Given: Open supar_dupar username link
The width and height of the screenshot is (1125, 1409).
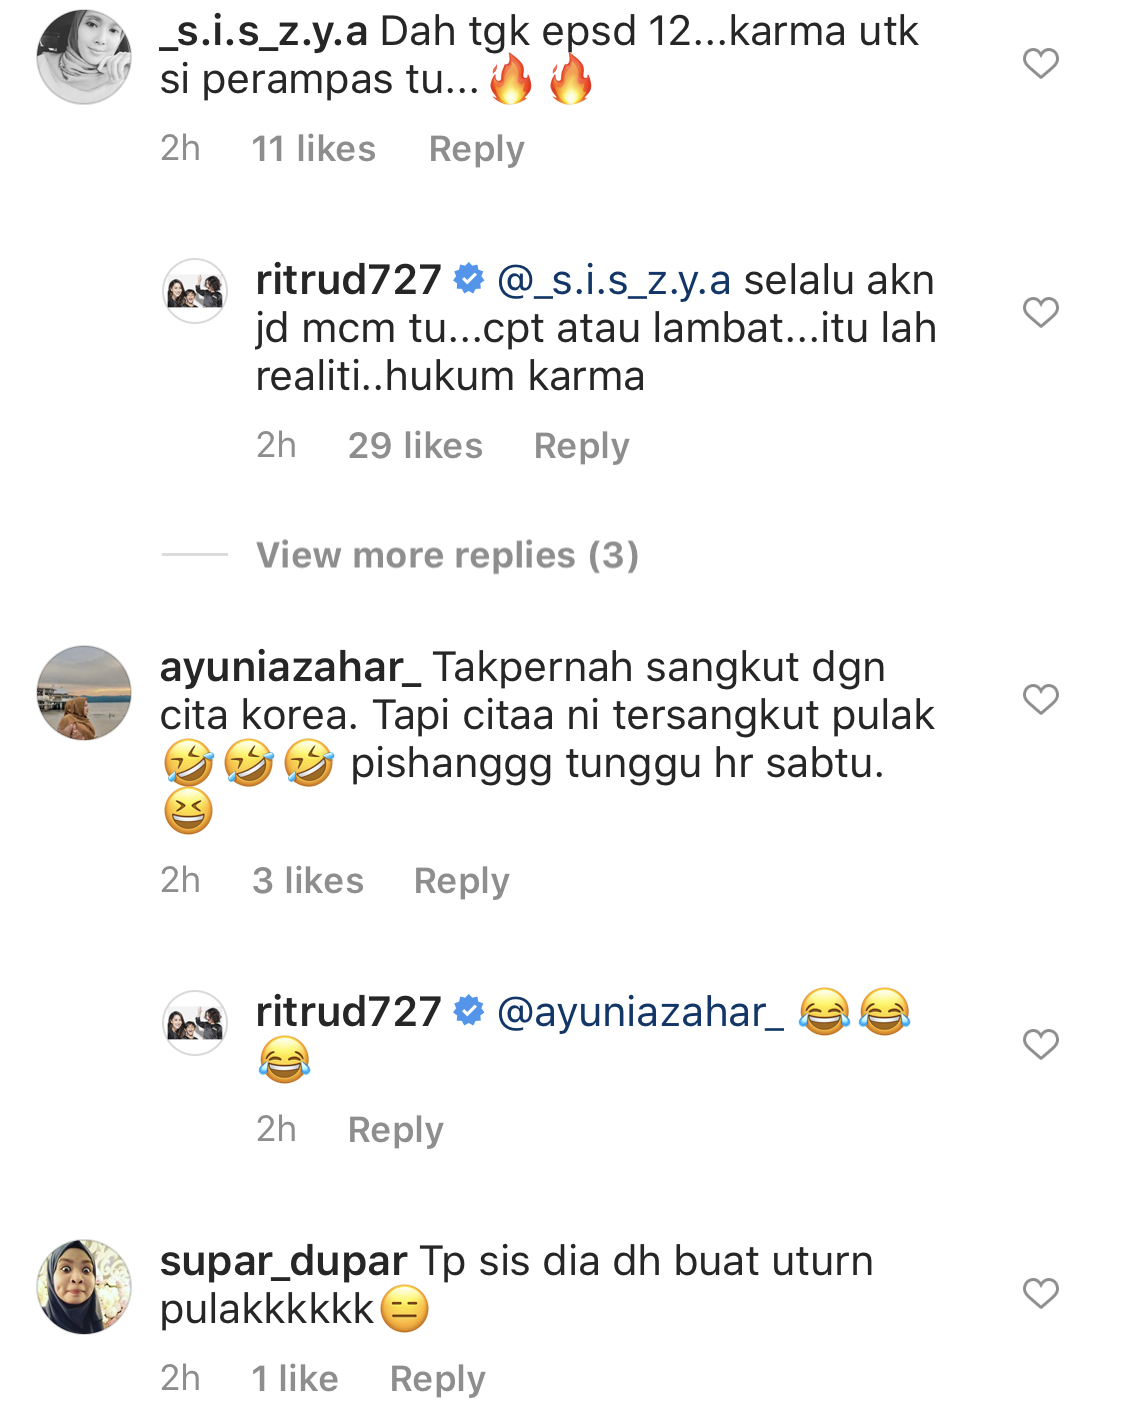Looking at the screenshot, I should tap(283, 1262).
